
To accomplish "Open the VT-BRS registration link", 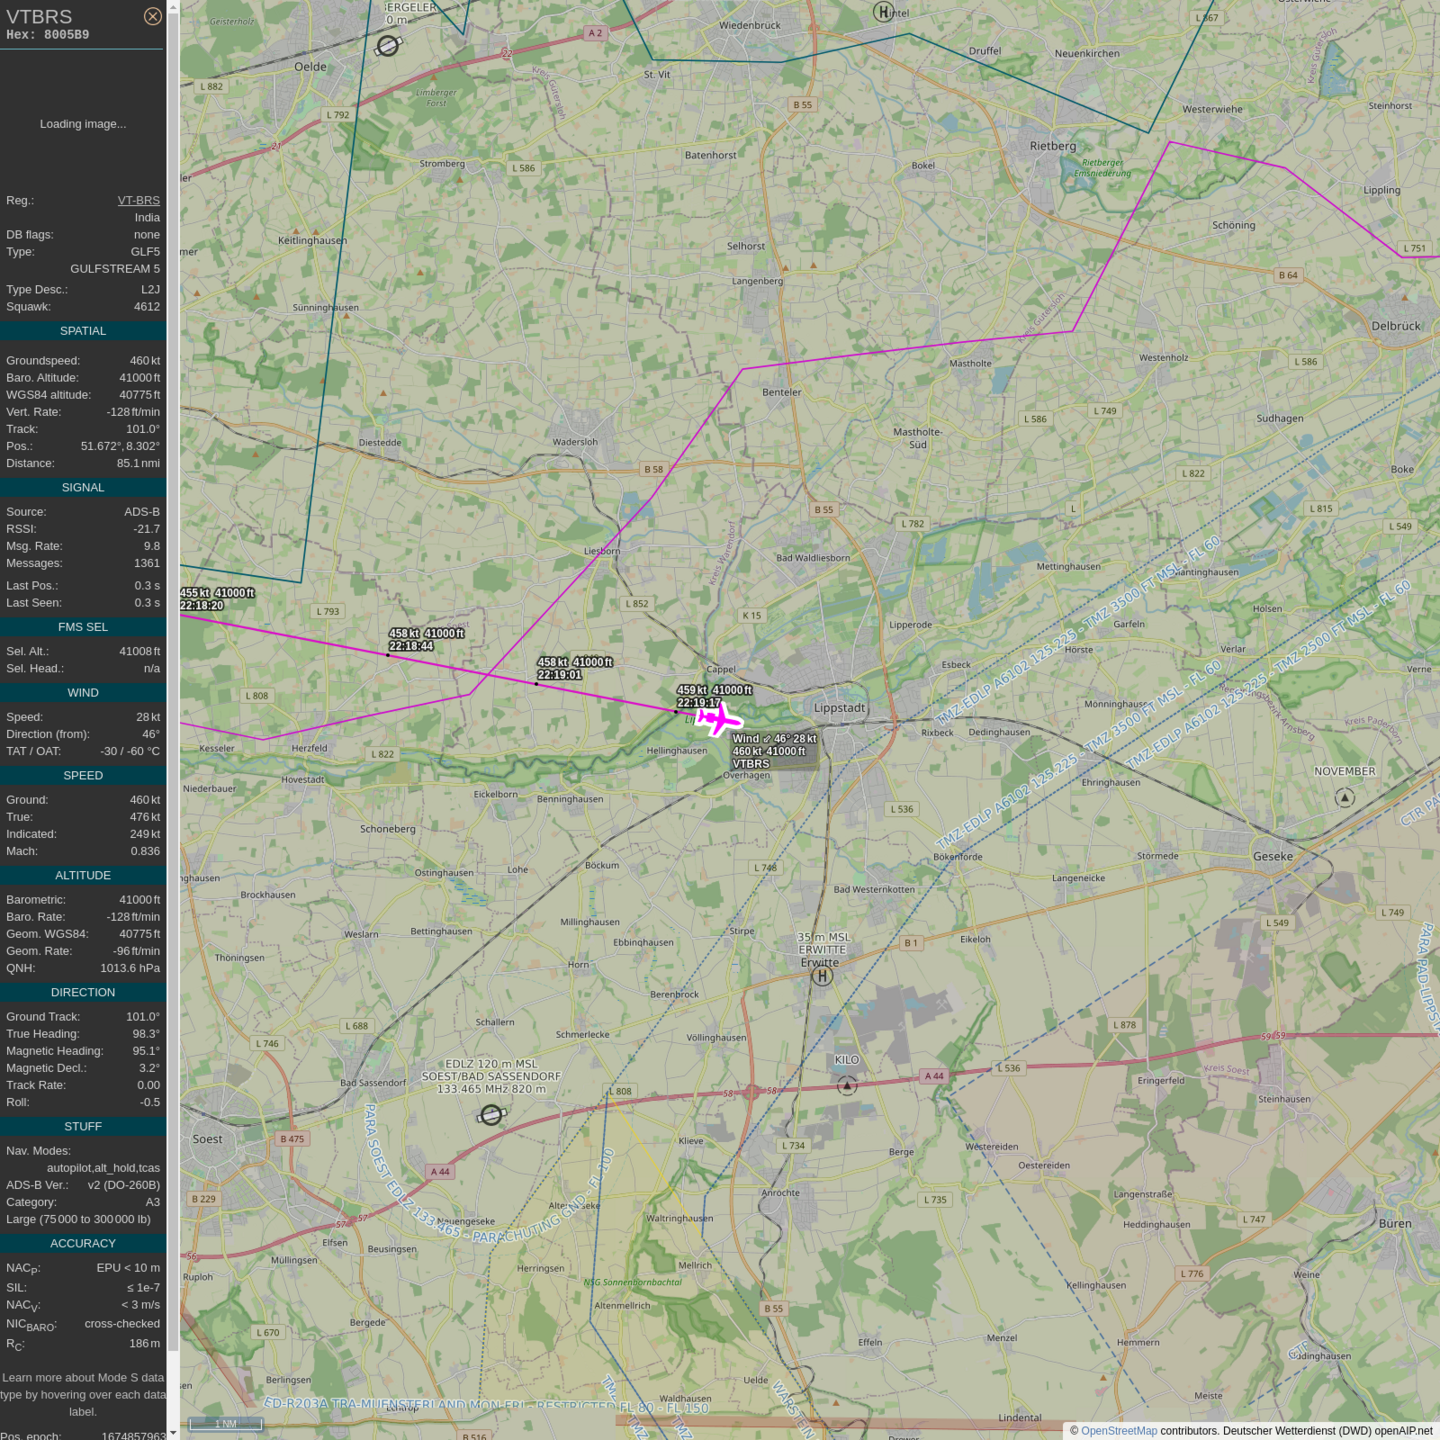I will click(138, 200).
